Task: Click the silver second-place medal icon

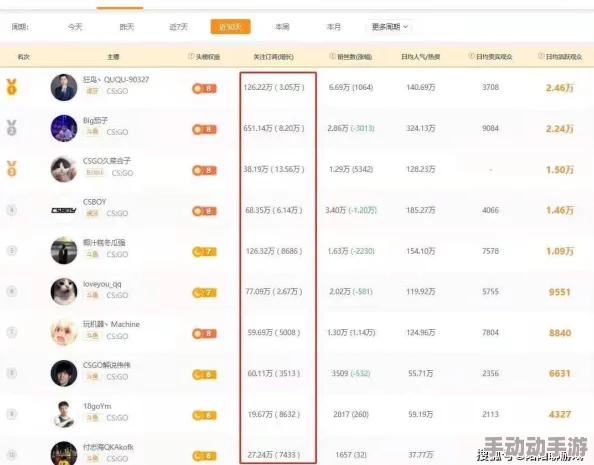Action: pyautogui.click(x=12, y=128)
